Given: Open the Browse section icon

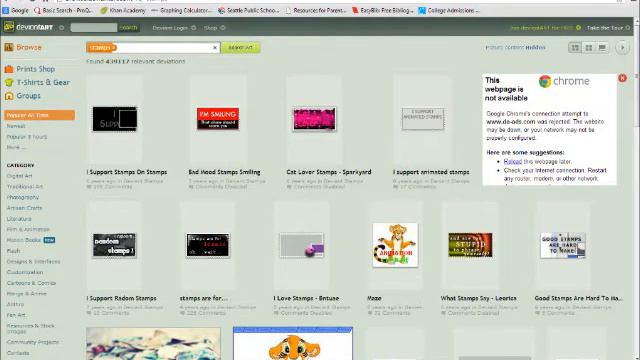Looking at the screenshot, I should coord(9,47).
